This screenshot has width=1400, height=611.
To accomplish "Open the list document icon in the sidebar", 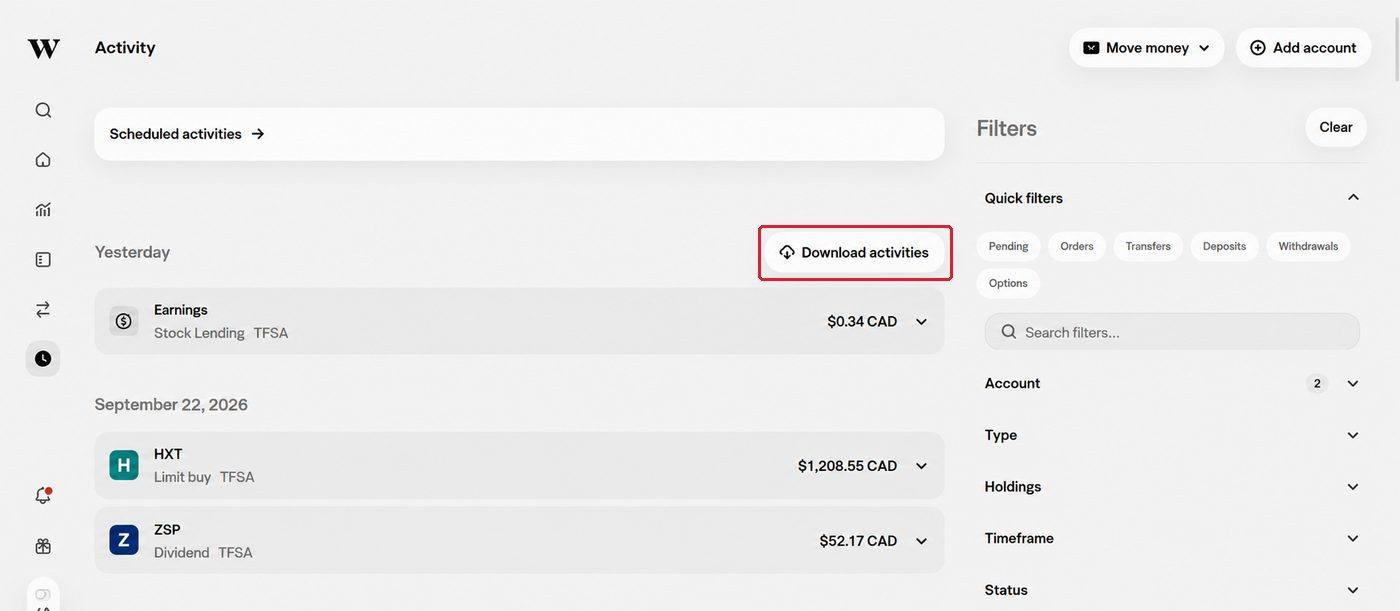I will pos(43,260).
